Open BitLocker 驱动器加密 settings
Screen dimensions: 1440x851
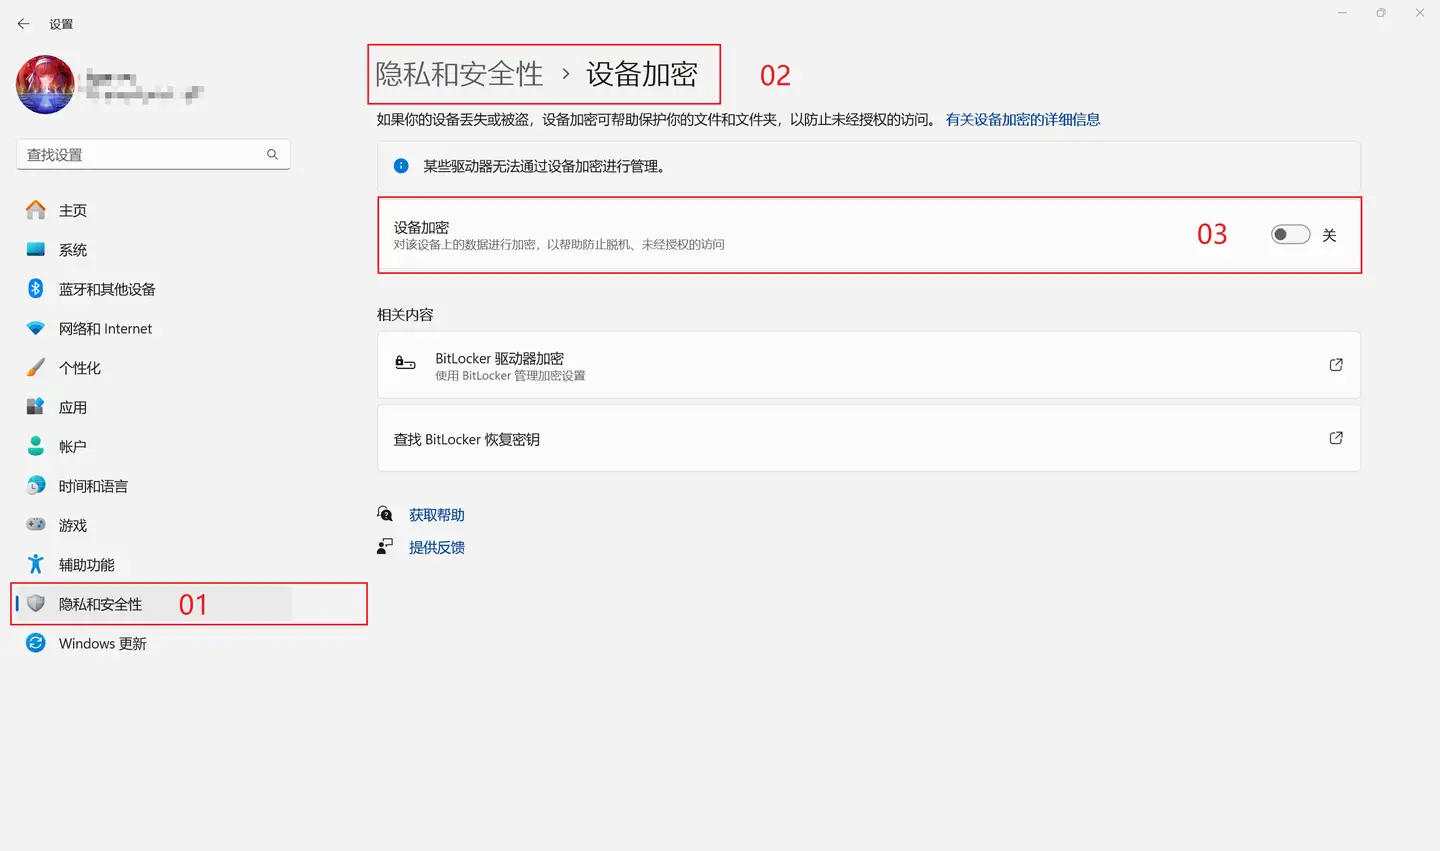point(869,365)
